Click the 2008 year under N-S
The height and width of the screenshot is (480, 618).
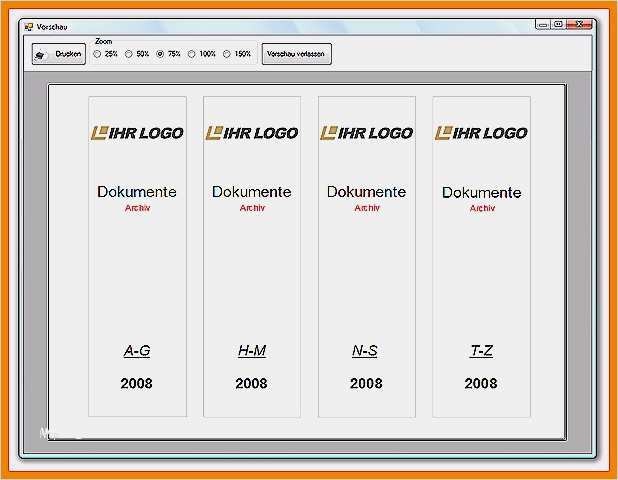(x=366, y=383)
